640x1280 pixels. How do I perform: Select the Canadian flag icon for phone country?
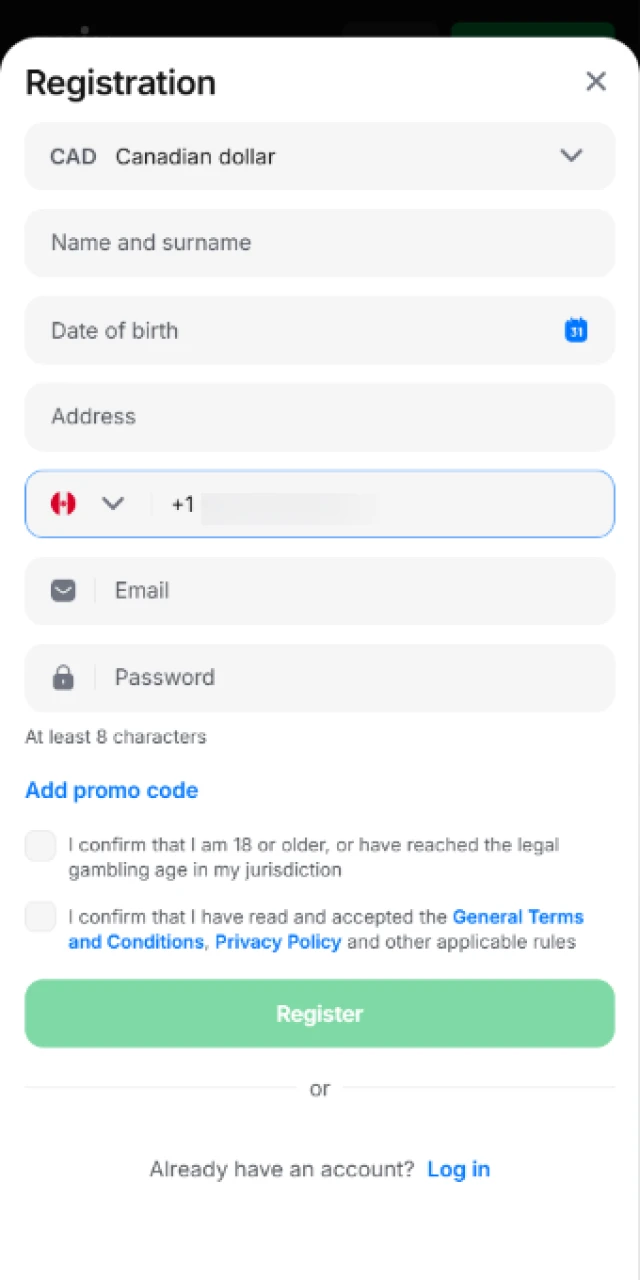tap(63, 503)
